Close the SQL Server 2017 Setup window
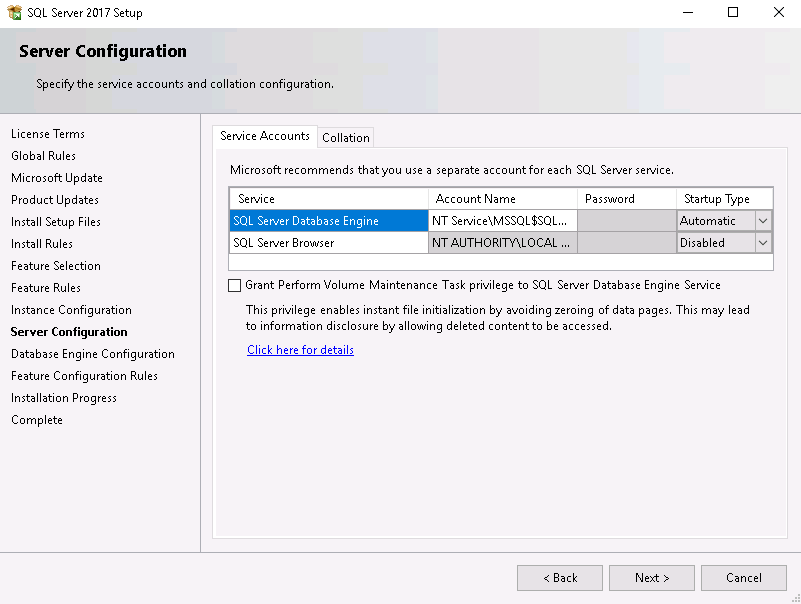 point(779,12)
